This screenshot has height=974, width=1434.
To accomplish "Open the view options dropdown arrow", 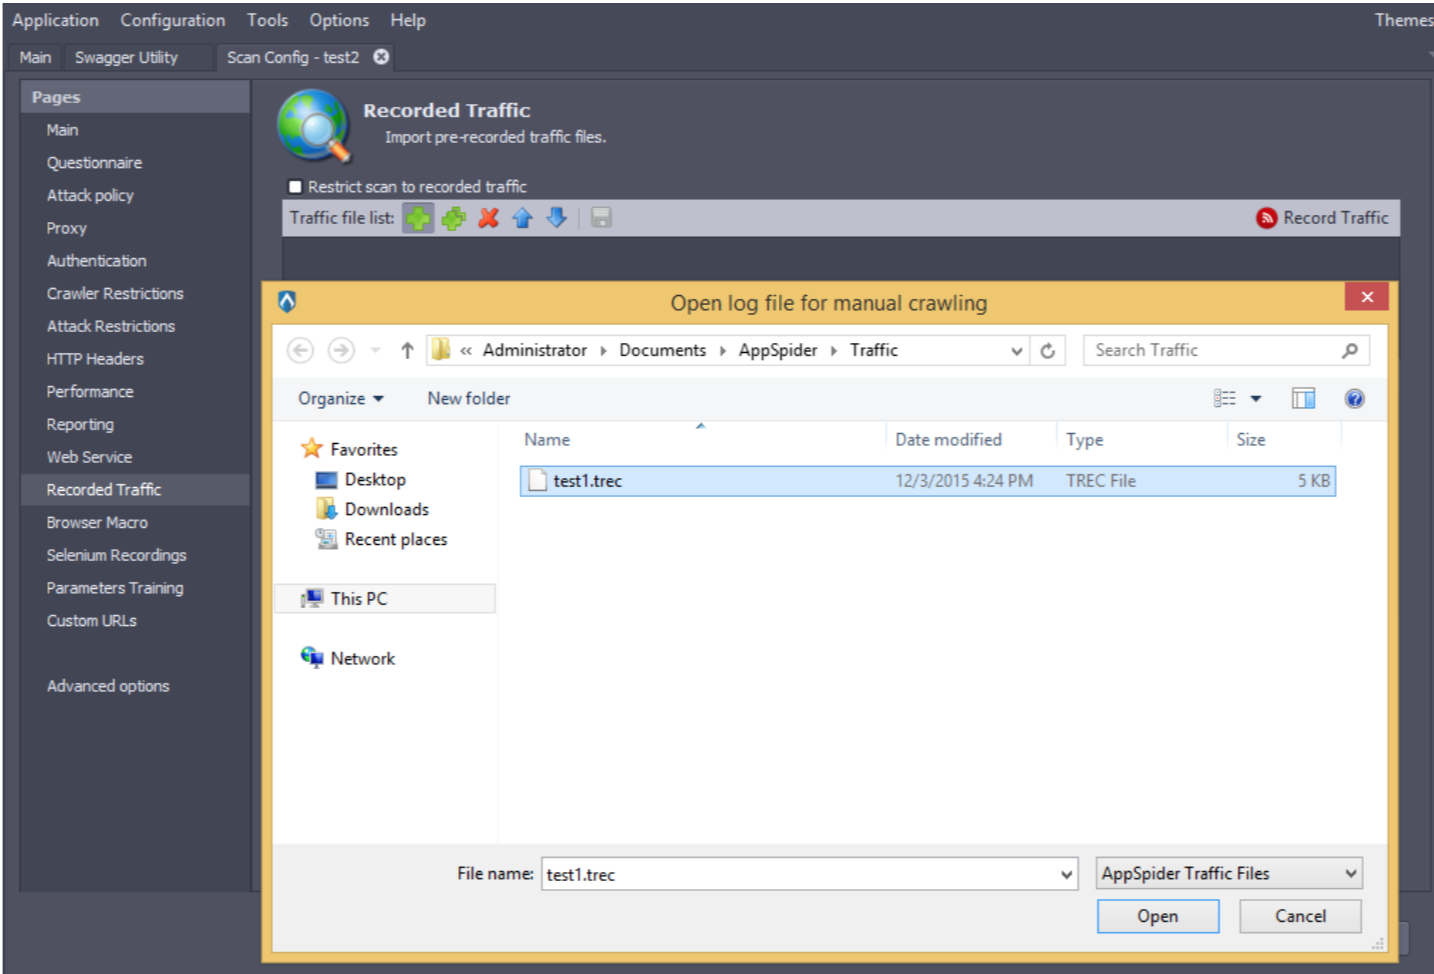I will tap(1256, 399).
